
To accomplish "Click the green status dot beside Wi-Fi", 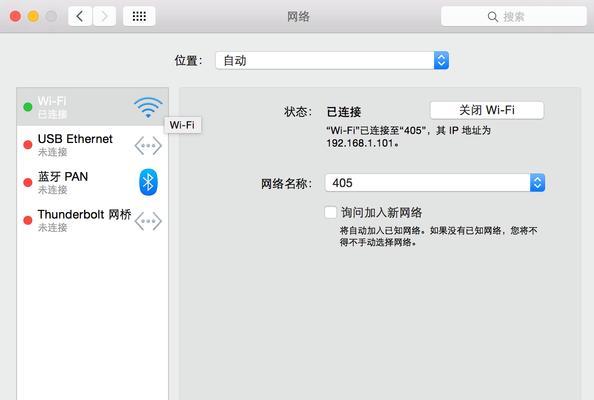I will [x=28, y=107].
